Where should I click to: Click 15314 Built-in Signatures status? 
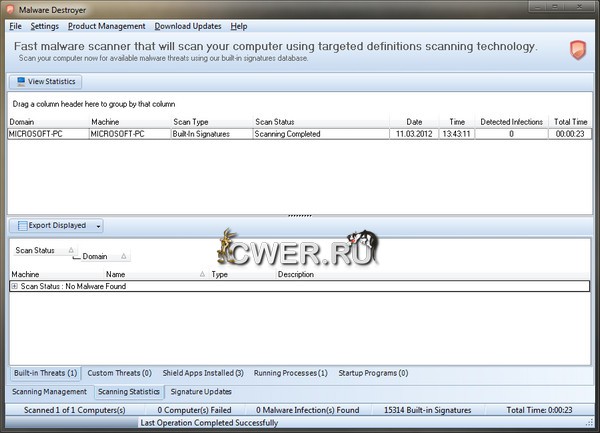tap(427, 410)
